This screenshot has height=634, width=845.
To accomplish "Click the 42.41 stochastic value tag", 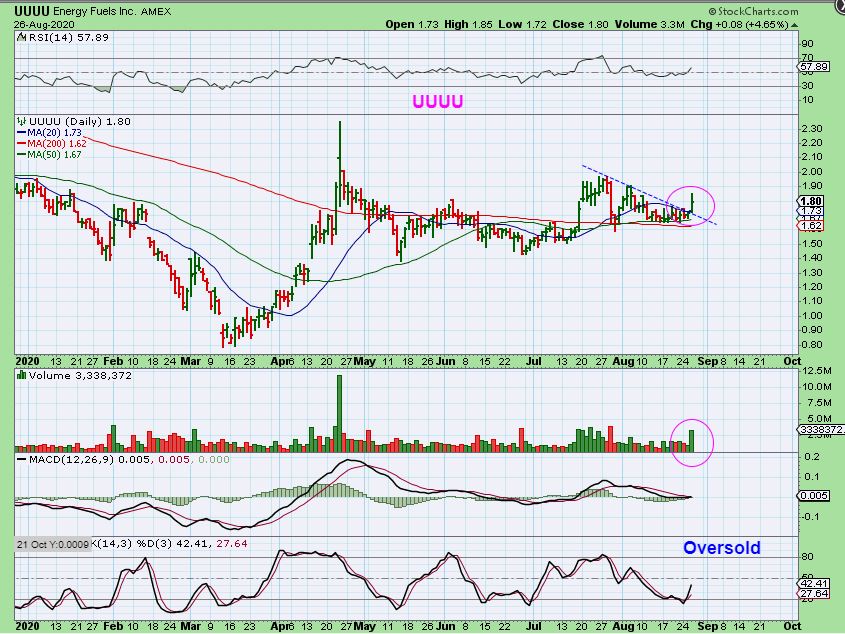I will click(x=813, y=583).
